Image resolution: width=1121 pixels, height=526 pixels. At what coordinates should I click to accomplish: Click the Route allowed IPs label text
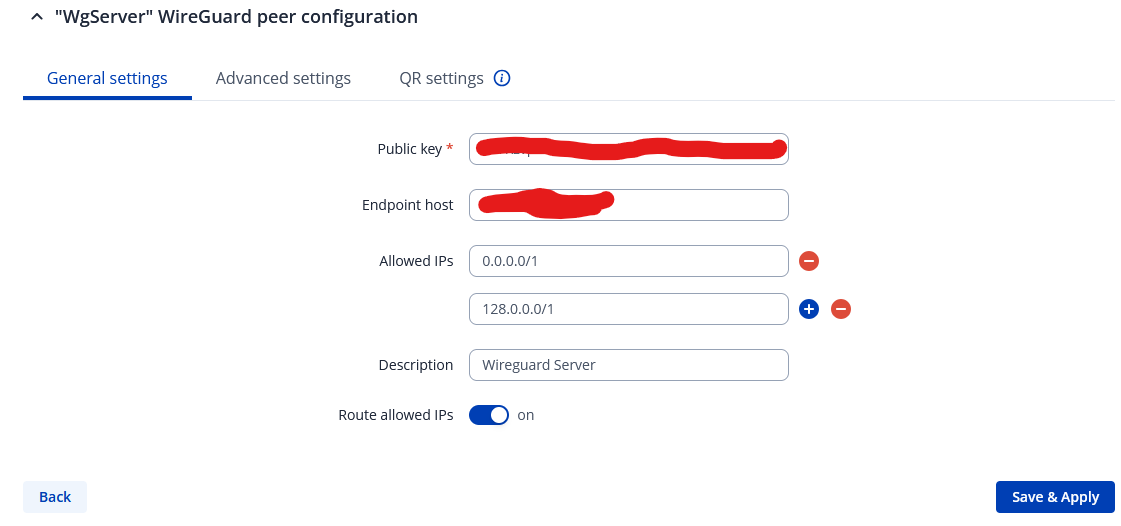pos(395,415)
